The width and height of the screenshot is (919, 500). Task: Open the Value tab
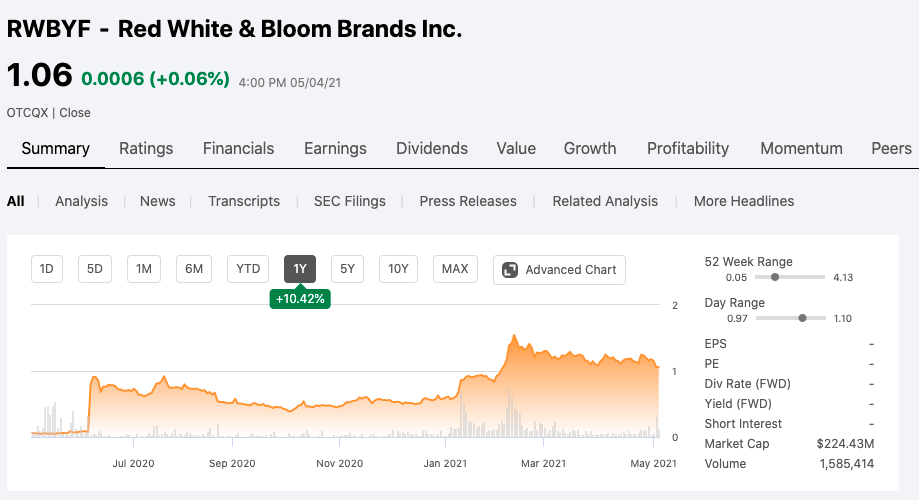[x=516, y=148]
